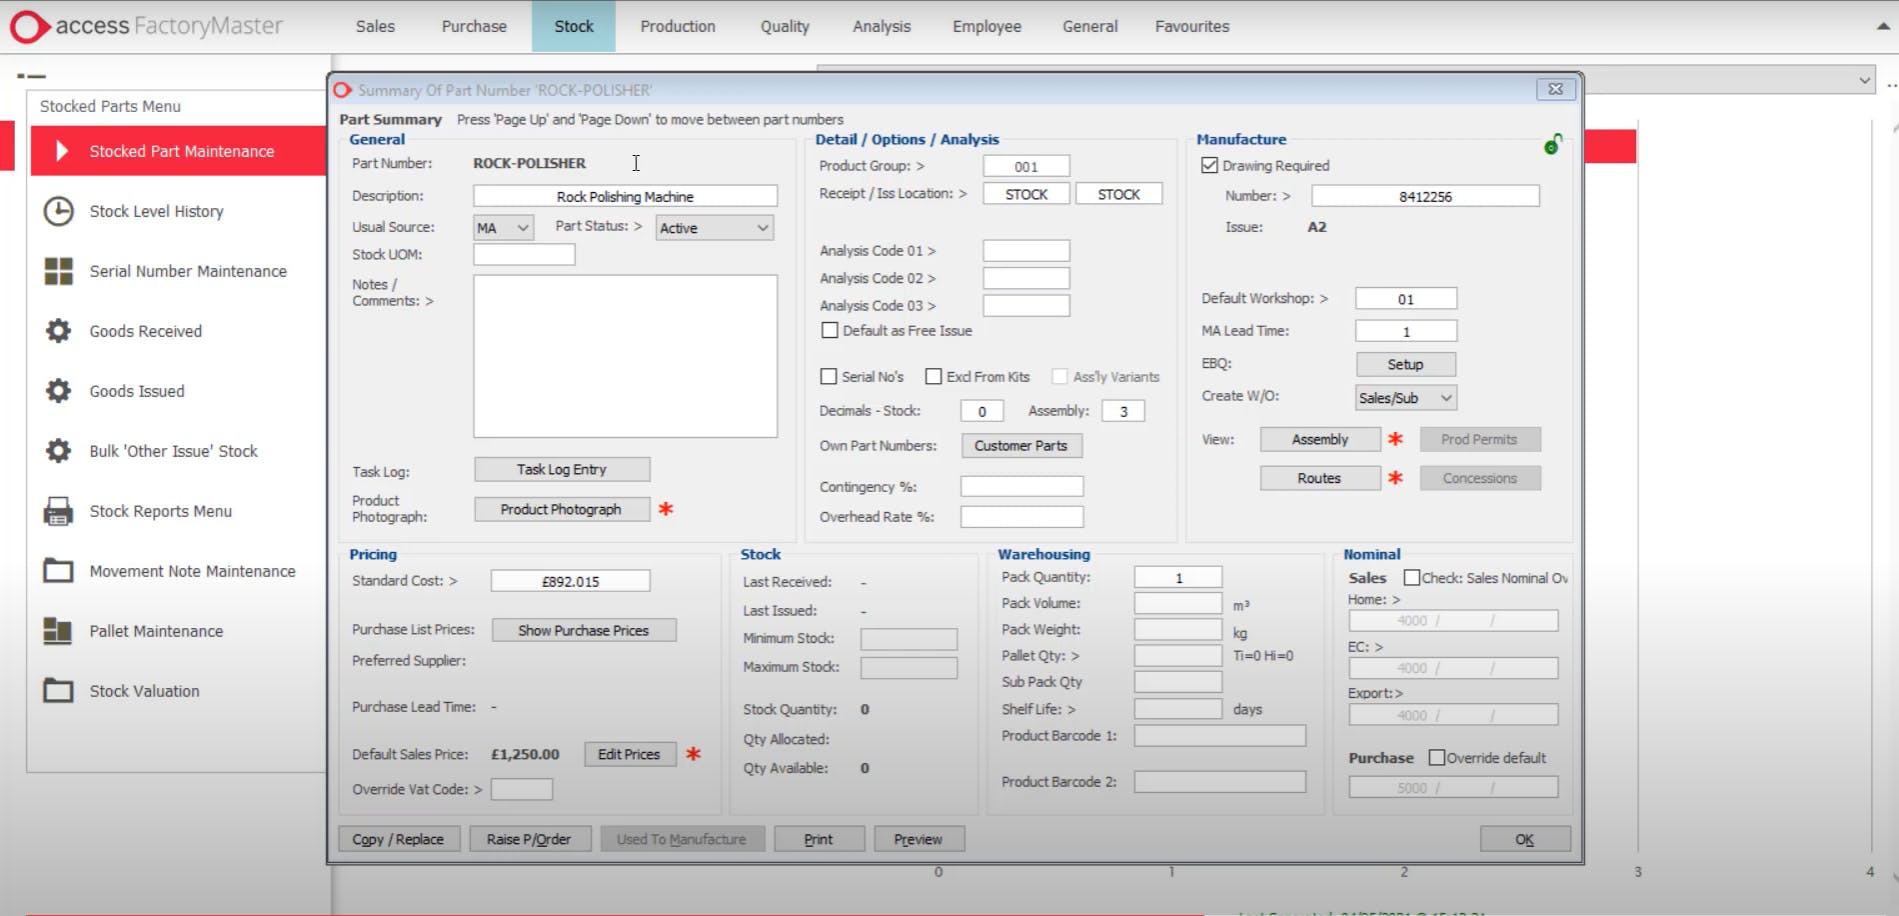This screenshot has height=916, width=1899.
Task: Tick the Serial No's checkbox
Action: click(828, 376)
